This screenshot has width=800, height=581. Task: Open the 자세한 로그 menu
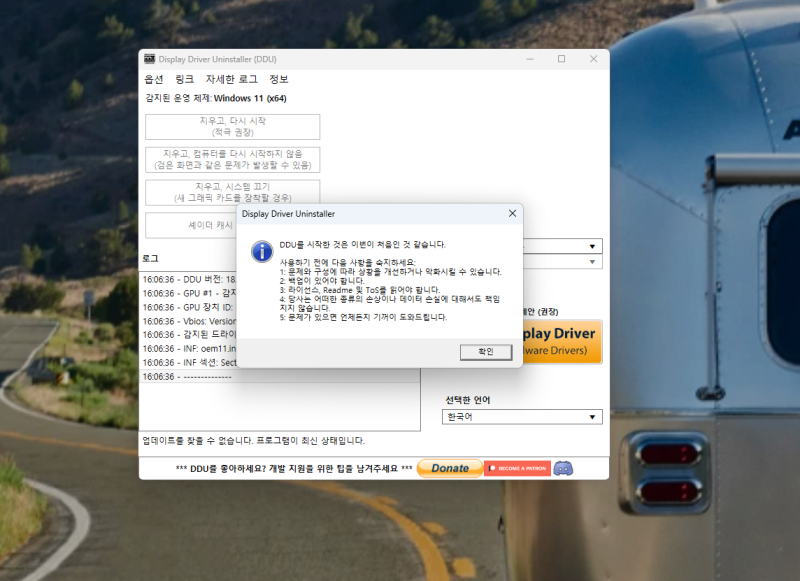click(x=231, y=79)
